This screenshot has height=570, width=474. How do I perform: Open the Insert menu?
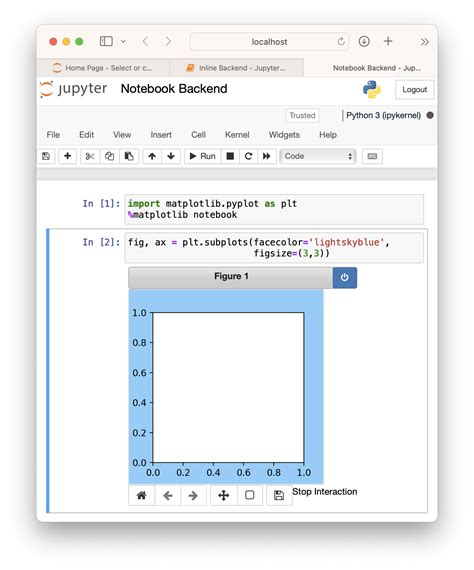click(x=161, y=135)
